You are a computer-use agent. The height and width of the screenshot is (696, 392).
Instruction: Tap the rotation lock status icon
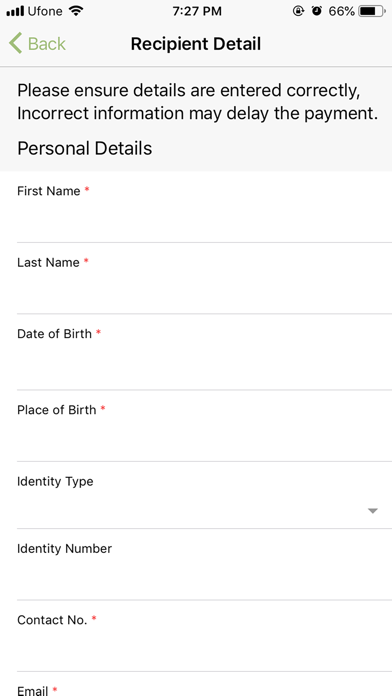point(298,11)
